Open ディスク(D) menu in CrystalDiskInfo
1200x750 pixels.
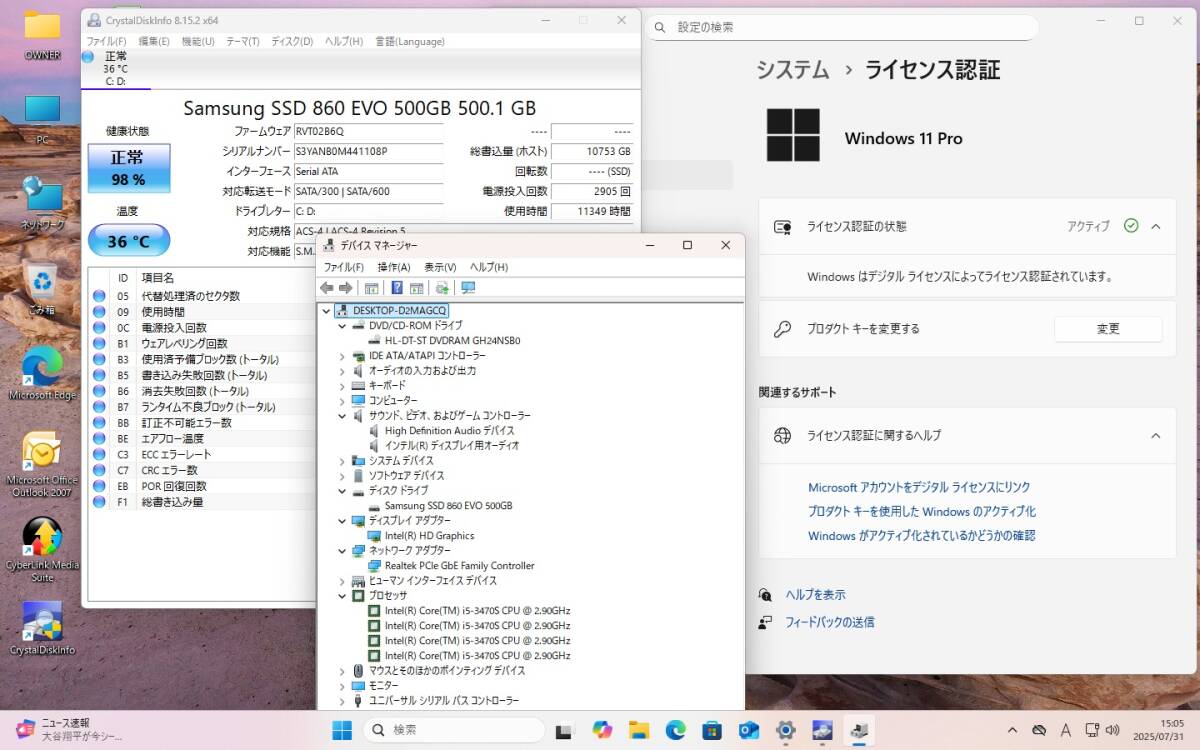coord(292,41)
